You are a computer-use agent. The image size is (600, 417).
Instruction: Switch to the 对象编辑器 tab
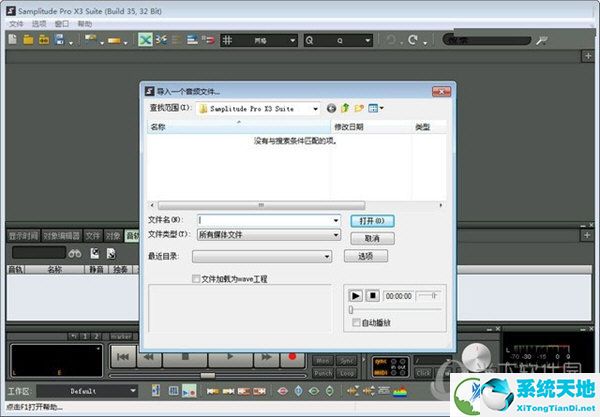(x=61, y=236)
